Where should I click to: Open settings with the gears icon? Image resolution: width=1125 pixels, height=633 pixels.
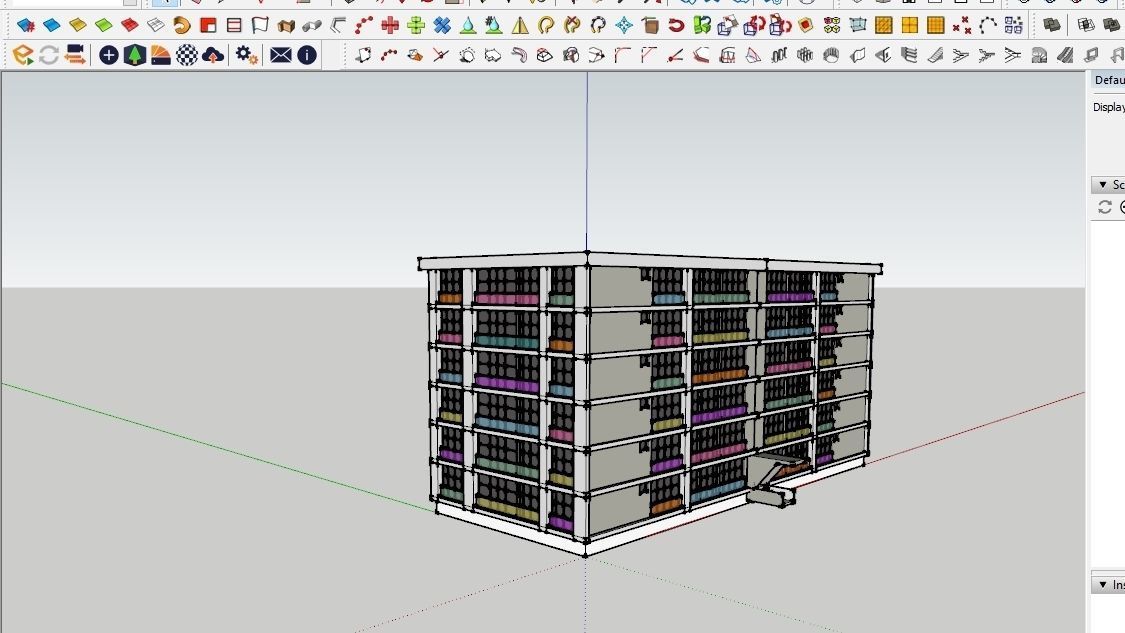[247, 55]
